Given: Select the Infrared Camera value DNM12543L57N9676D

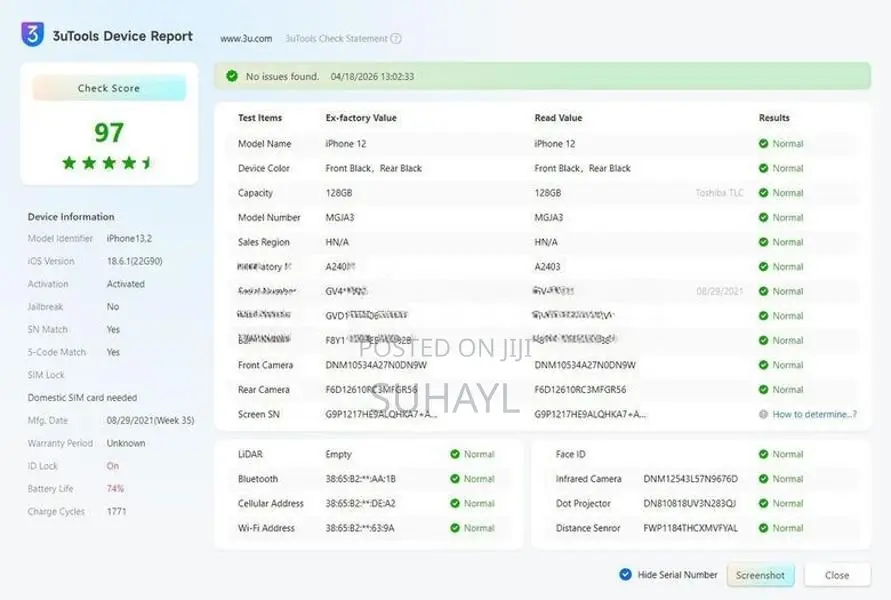Looking at the screenshot, I should click(x=690, y=479).
